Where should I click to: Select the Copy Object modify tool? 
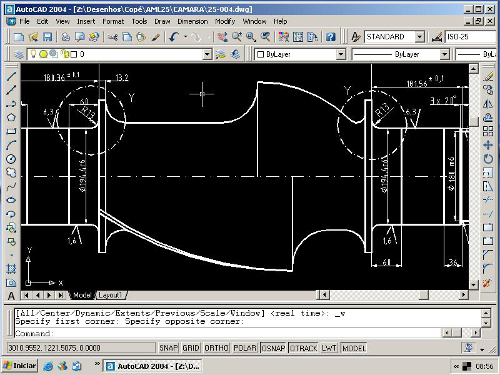[488, 90]
